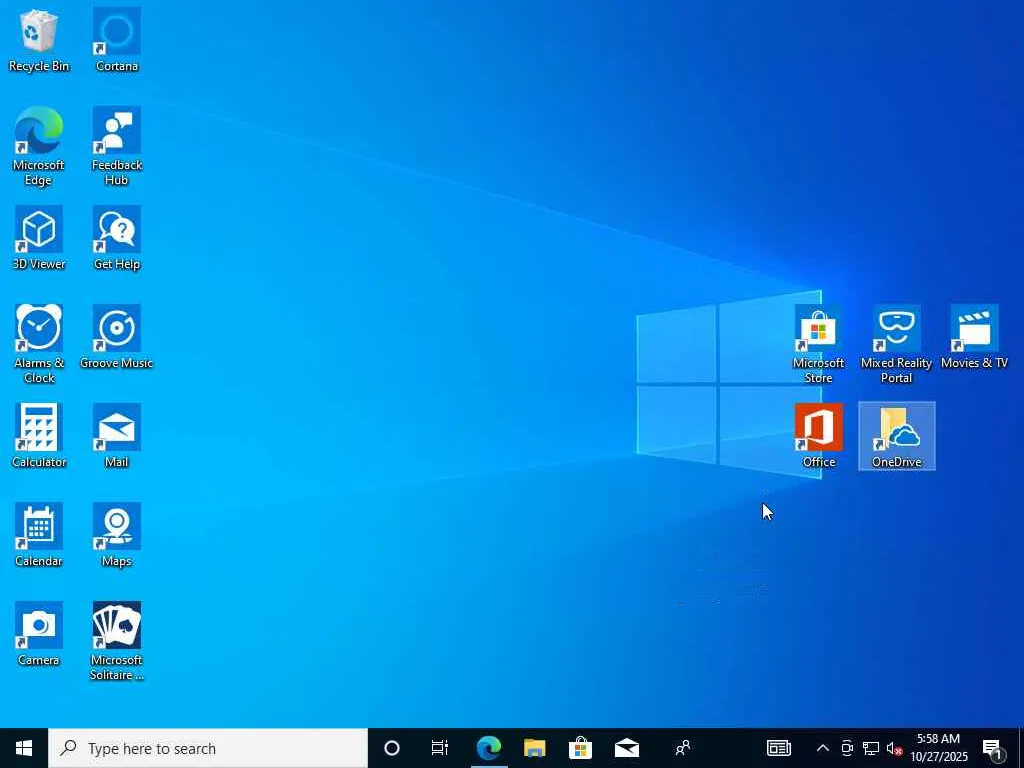This screenshot has height=768, width=1024.
Task: Open File Explorer from the taskbar
Action: pos(534,748)
